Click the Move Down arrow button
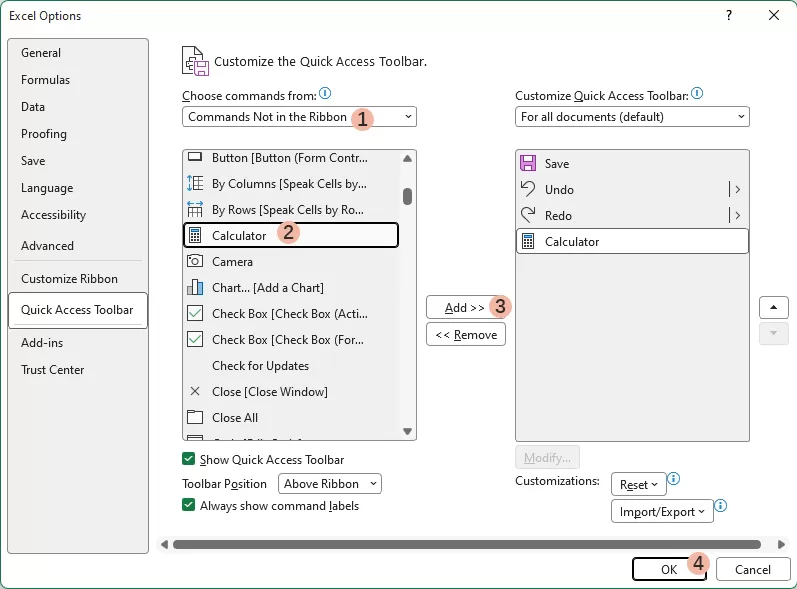797x589 pixels. point(774,333)
